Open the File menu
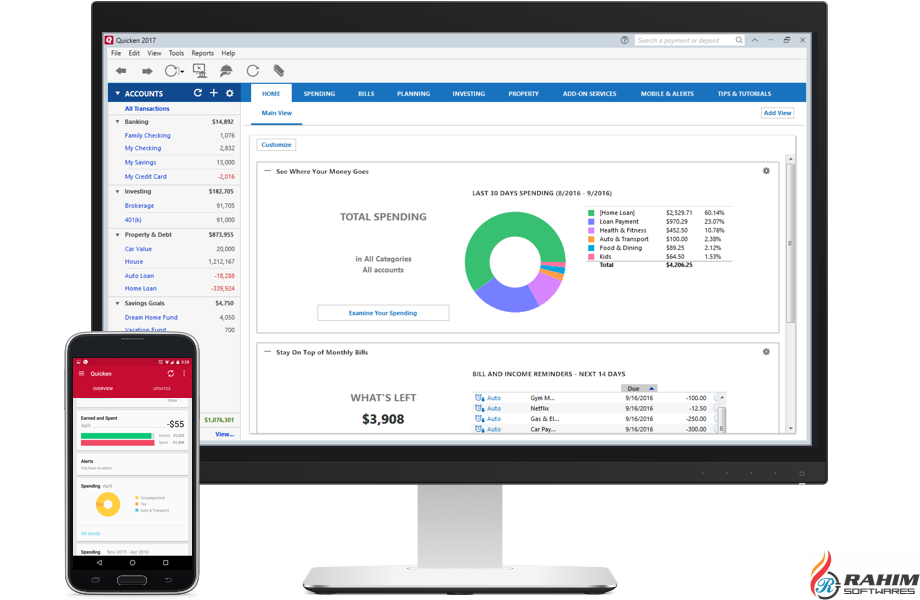Image resolution: width=920 pixels, height=600 pixels. [x=116, y=53]
